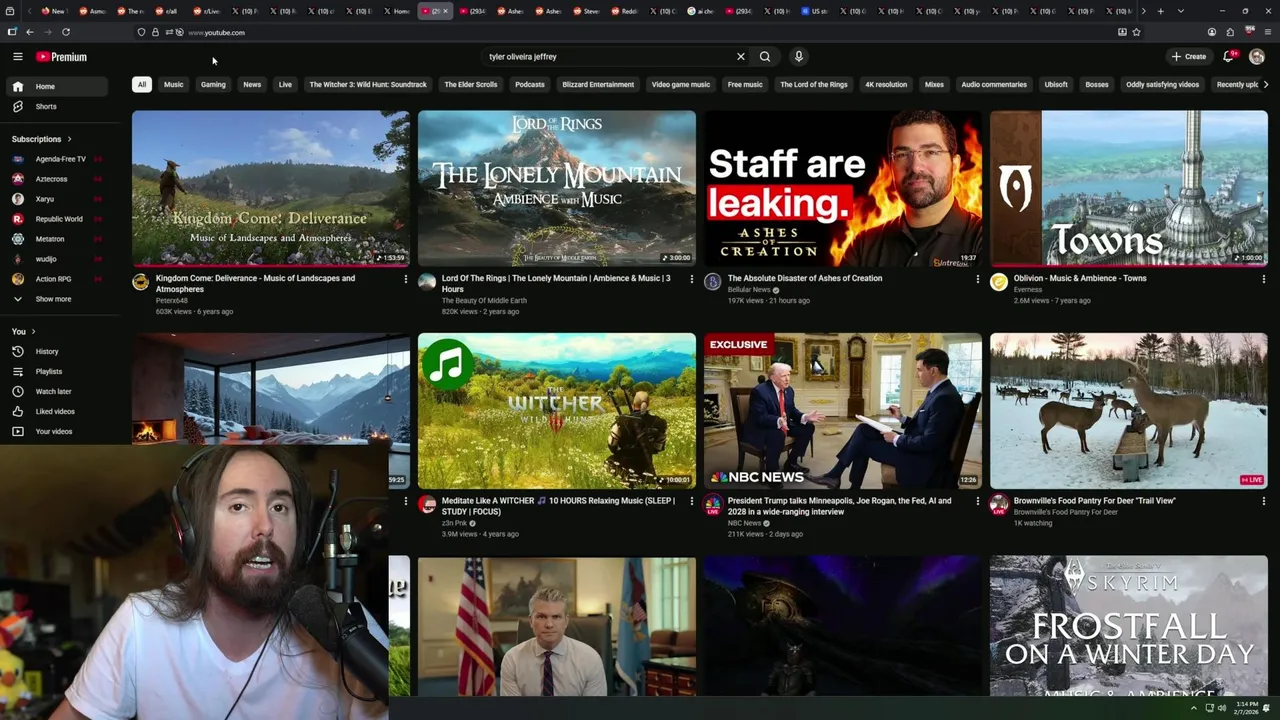1280x720 pixels.
Task: Select the Live filter chip
Action: pyautogui.click(x=285, y=84)
